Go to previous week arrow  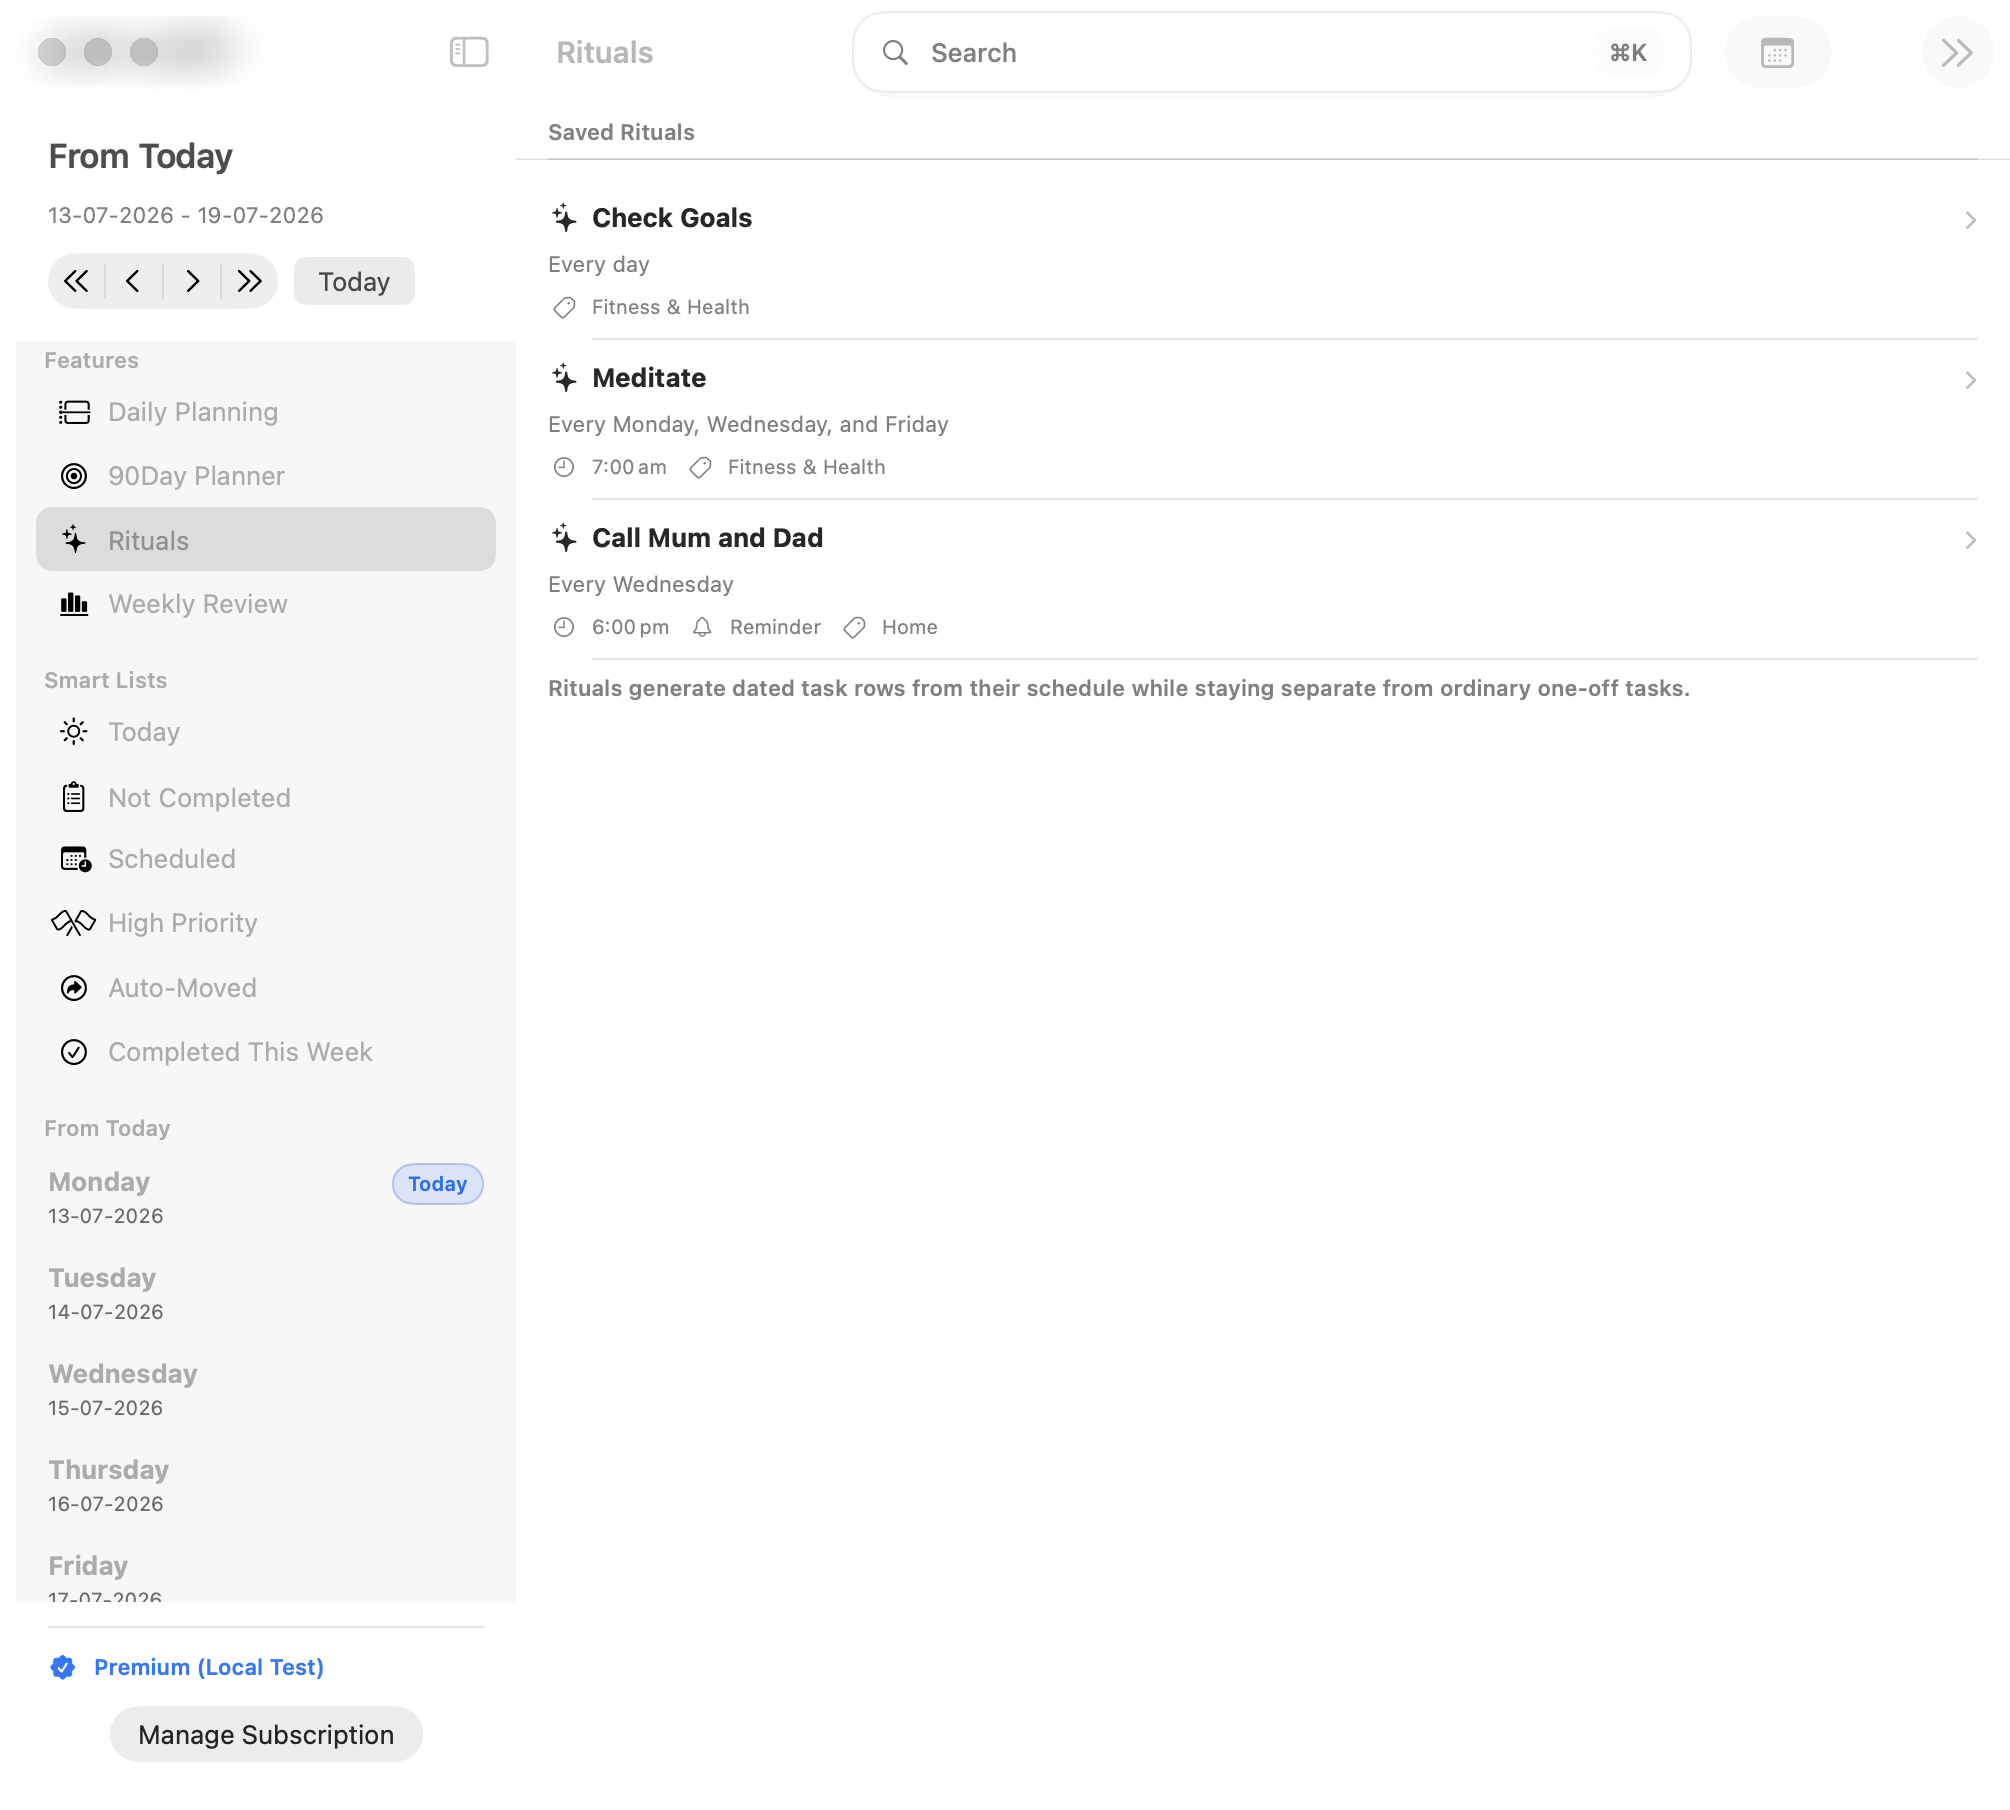133,281
